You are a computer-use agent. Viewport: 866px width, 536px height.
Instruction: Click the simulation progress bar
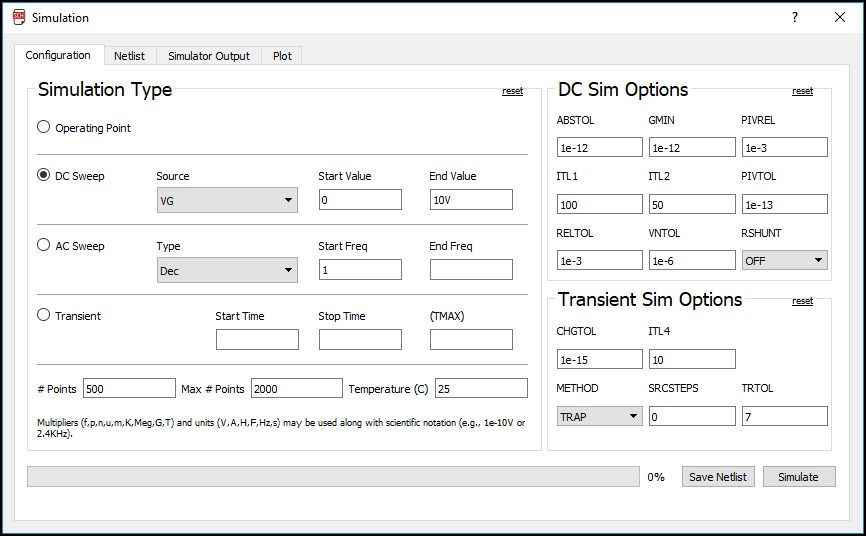click(332, 477)
